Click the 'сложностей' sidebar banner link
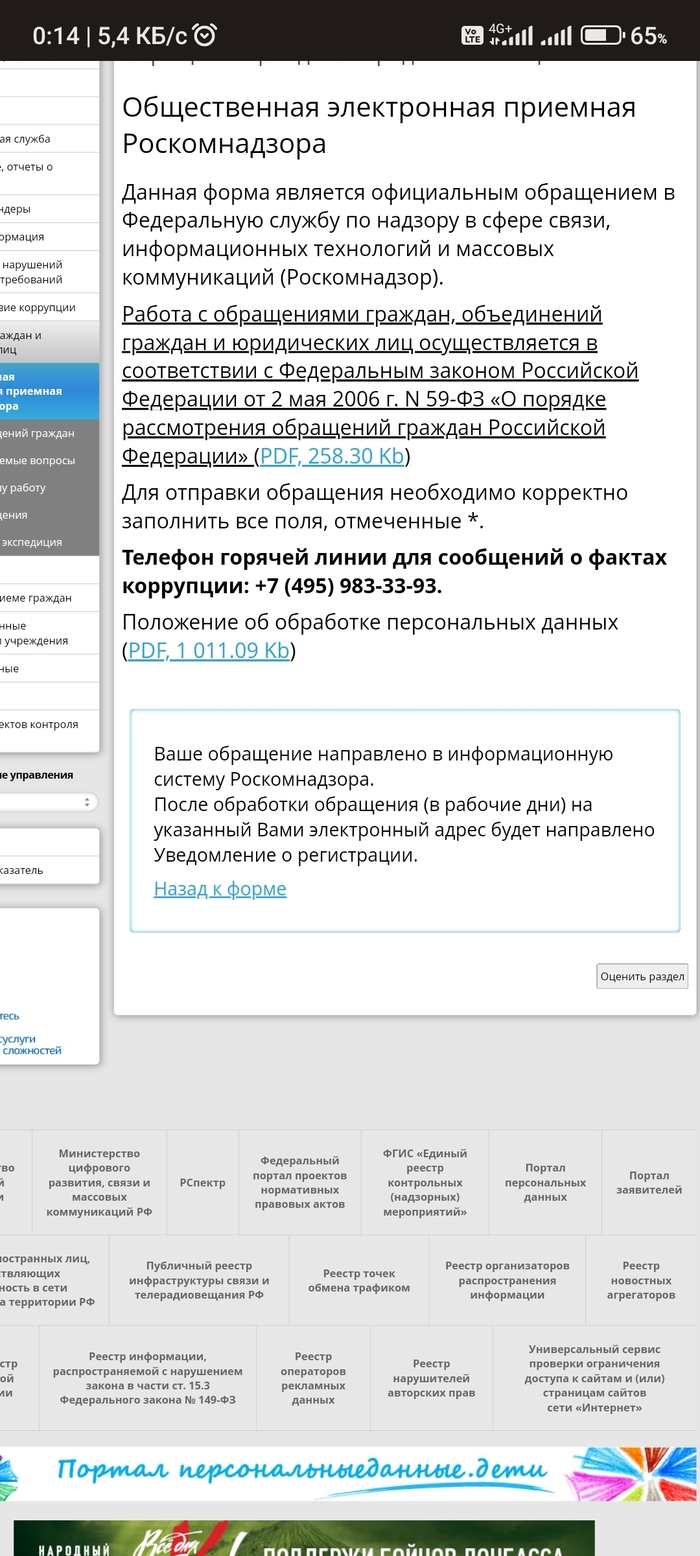 coord(31,1050)
